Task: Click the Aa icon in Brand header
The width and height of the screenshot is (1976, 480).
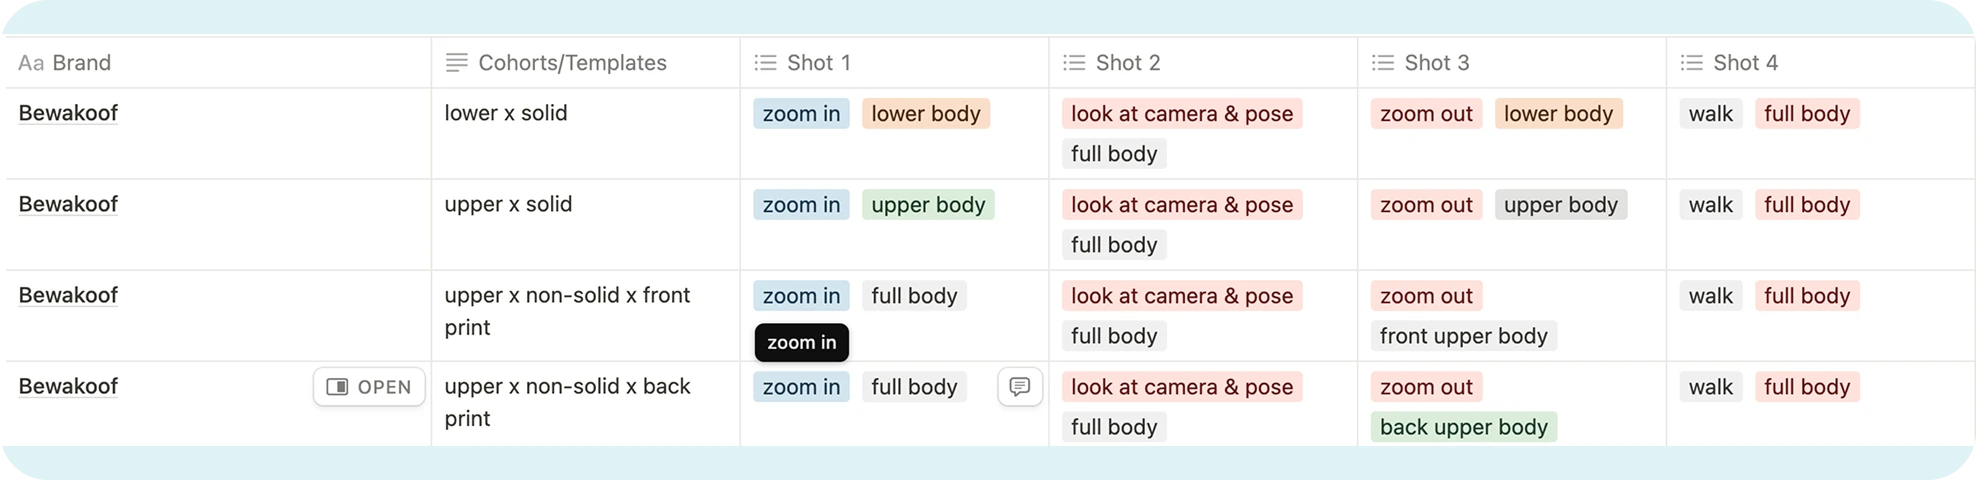Action: pos(31,63)
